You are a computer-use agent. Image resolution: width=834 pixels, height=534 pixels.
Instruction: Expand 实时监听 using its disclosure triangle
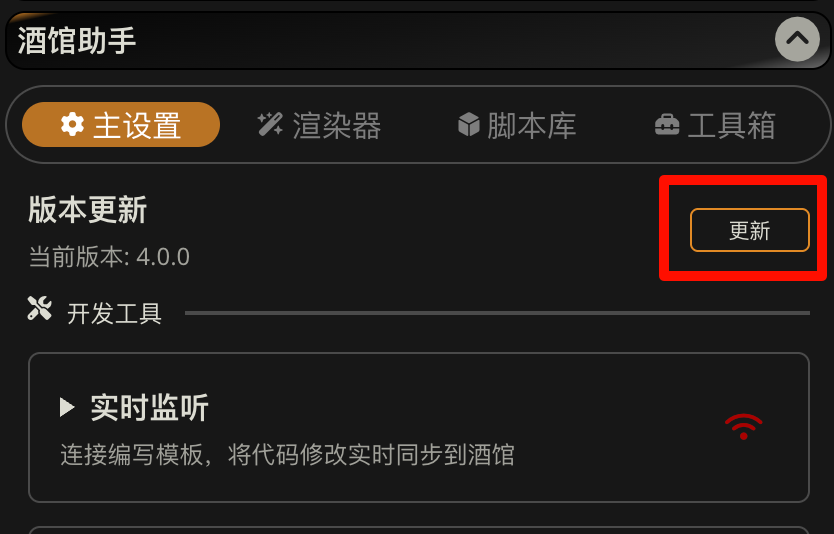[67, 407]
